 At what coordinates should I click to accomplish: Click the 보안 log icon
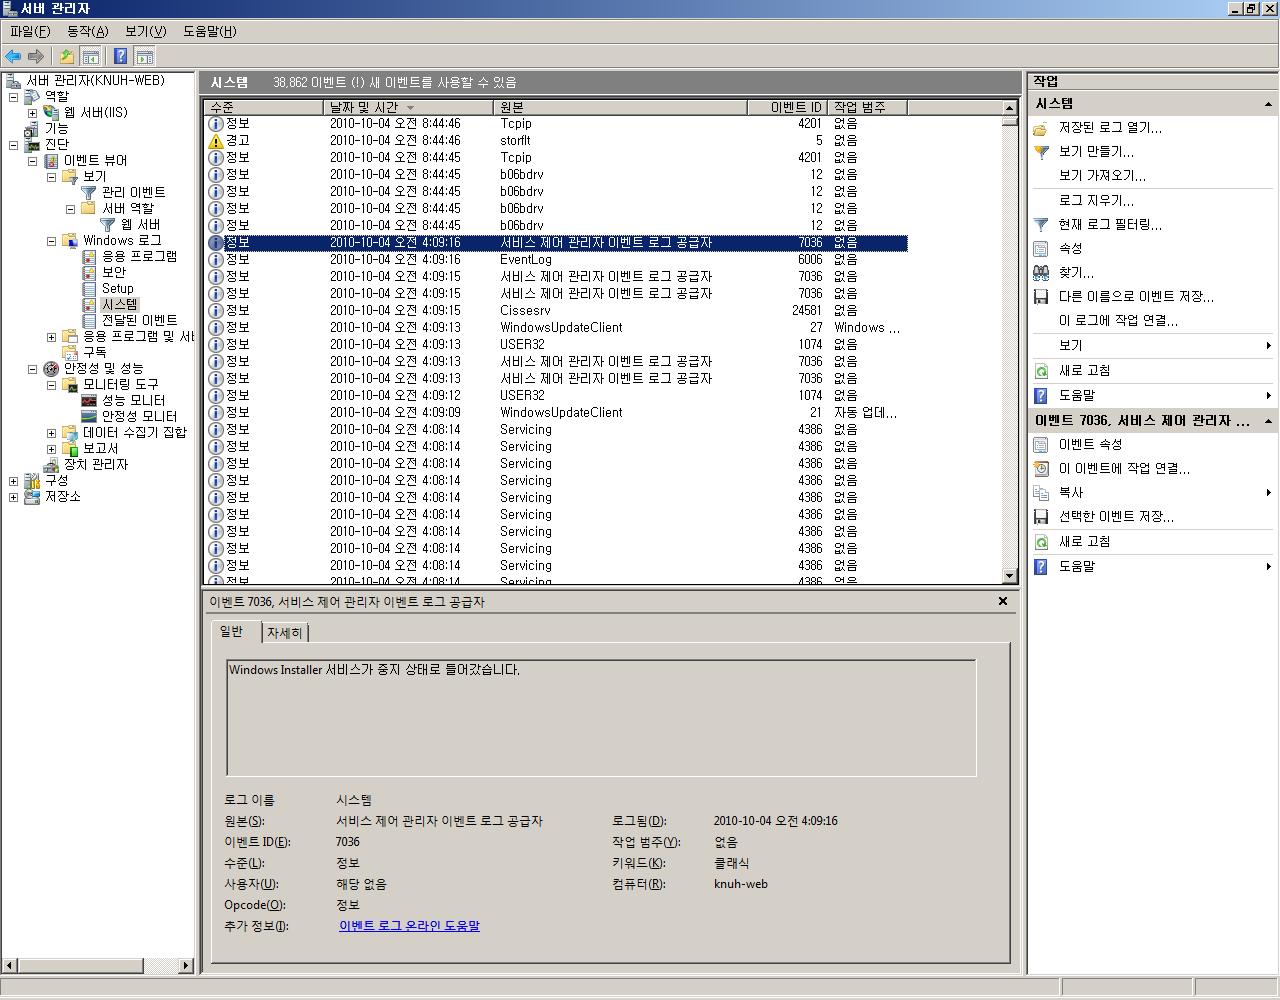(x=90, y=272)
